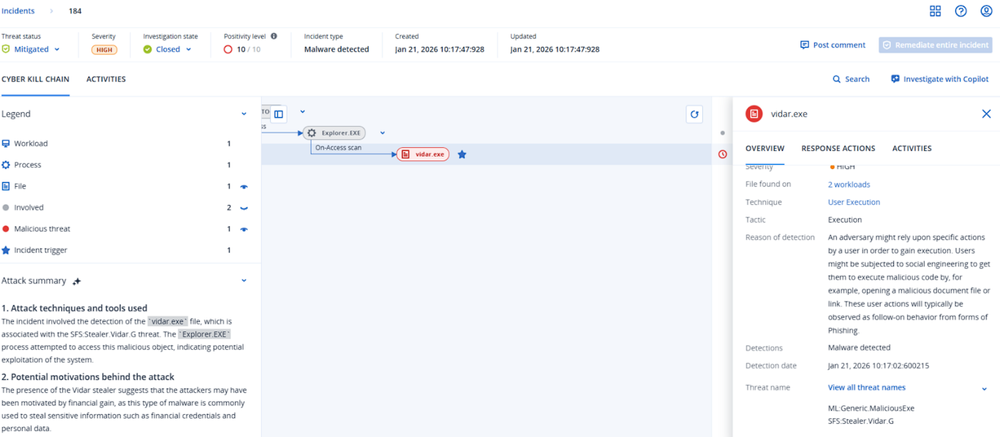The width and height of the screenshot is (1000, 437).
Task: Toggle visibility of File items in legend
Action: [244, 187]
